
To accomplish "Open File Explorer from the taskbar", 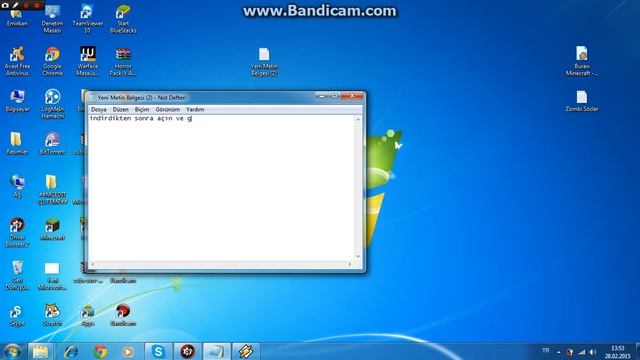I will pos(40,351).
